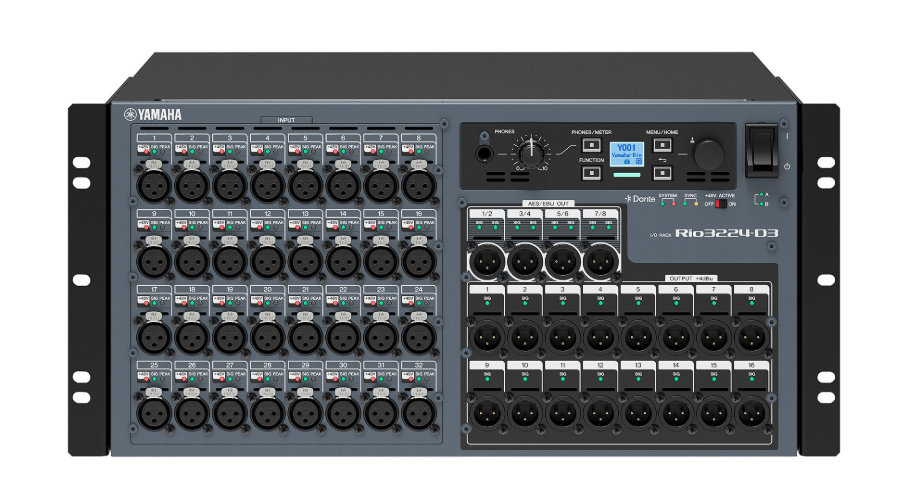This screenshot has width=910, height=495.
Task: Select output XLR connector 5
Action: click(638, 337)
